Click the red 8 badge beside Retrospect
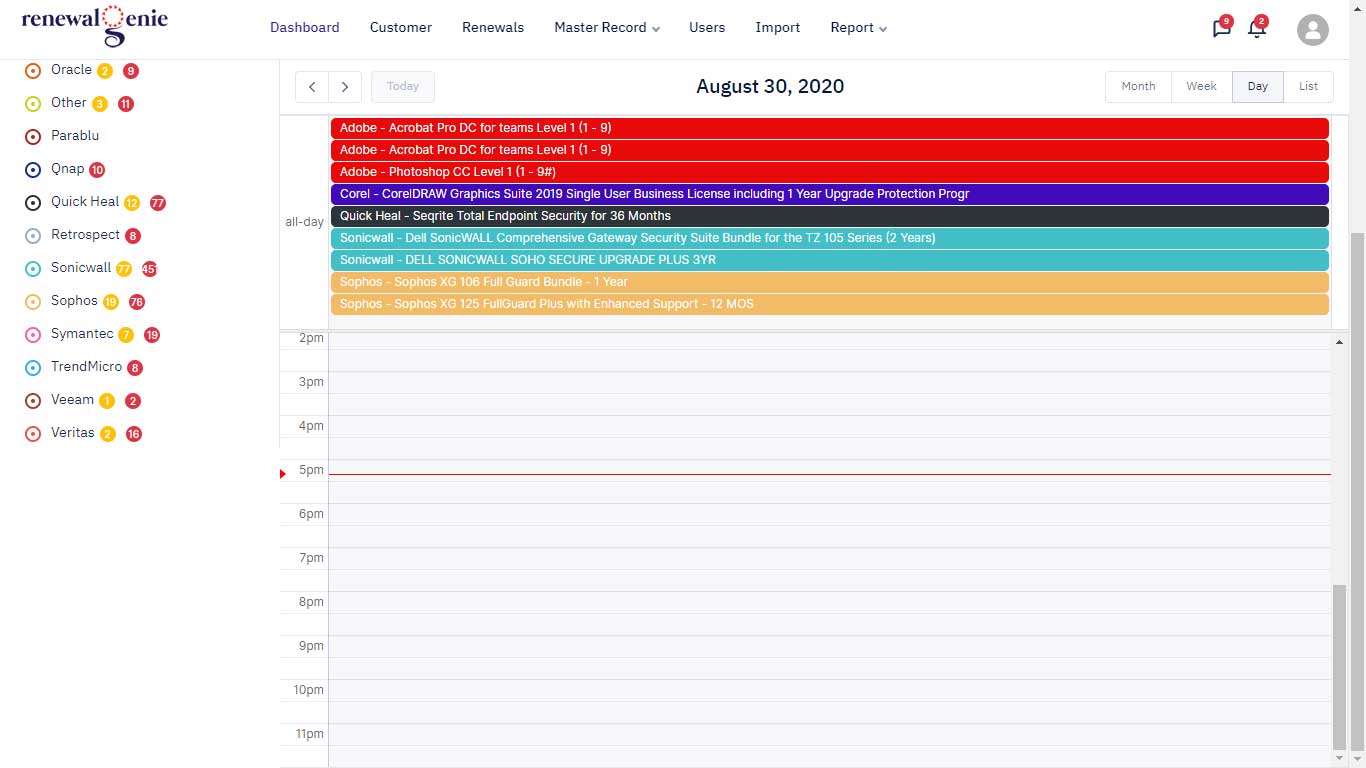The width and height of the screenshot is (1366, 768). point(133,236)
